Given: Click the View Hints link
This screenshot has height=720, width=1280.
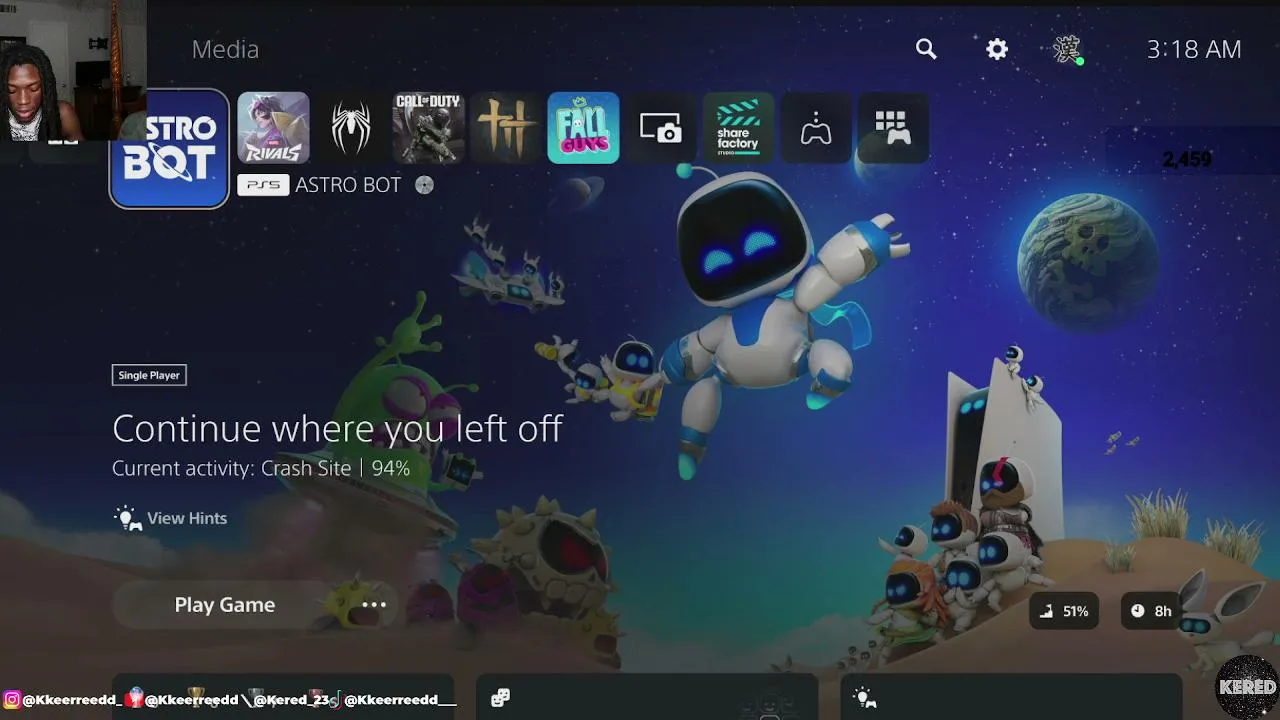Looking at the screenshot, I should pyautogui.click(x=171, y=518).
